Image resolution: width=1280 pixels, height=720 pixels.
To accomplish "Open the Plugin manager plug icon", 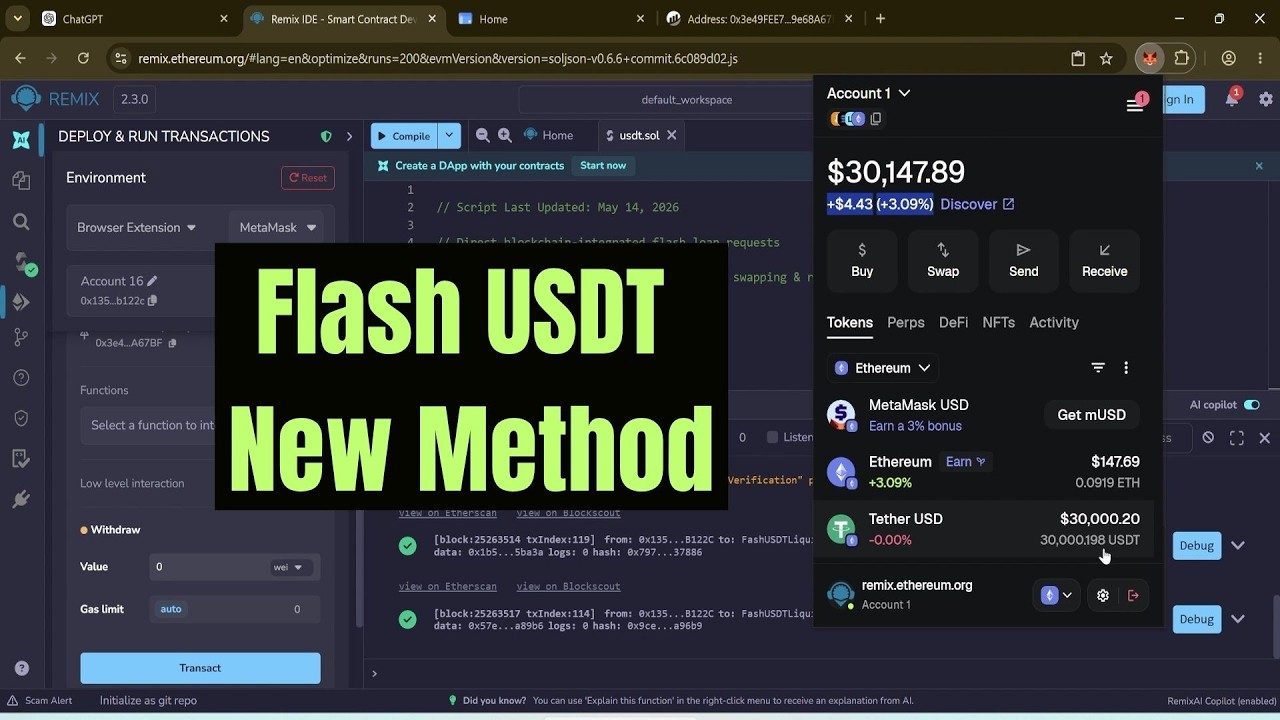I will [x=21, y=499].
